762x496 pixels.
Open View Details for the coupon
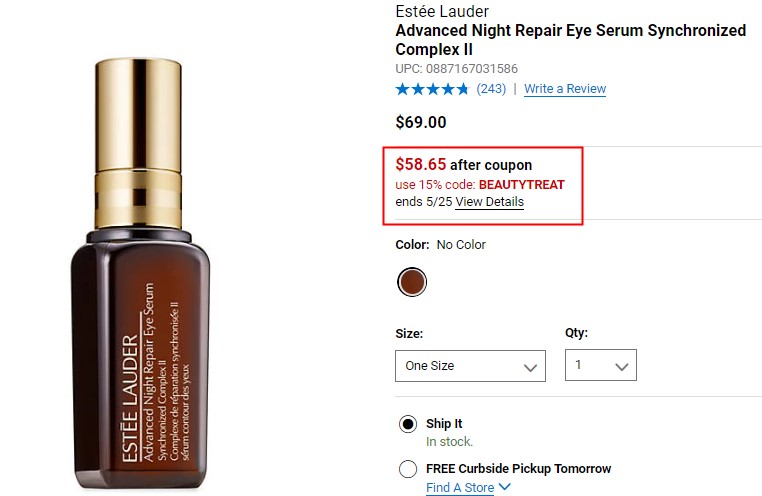pos(489,202)
